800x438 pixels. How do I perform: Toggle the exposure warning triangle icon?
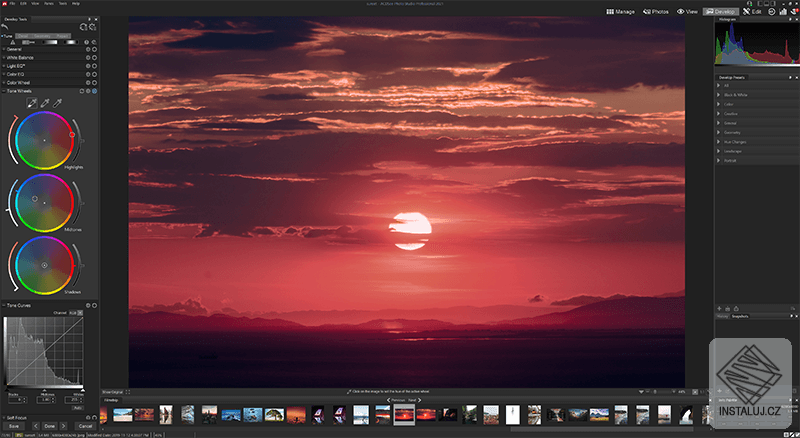tap(13, 42)
